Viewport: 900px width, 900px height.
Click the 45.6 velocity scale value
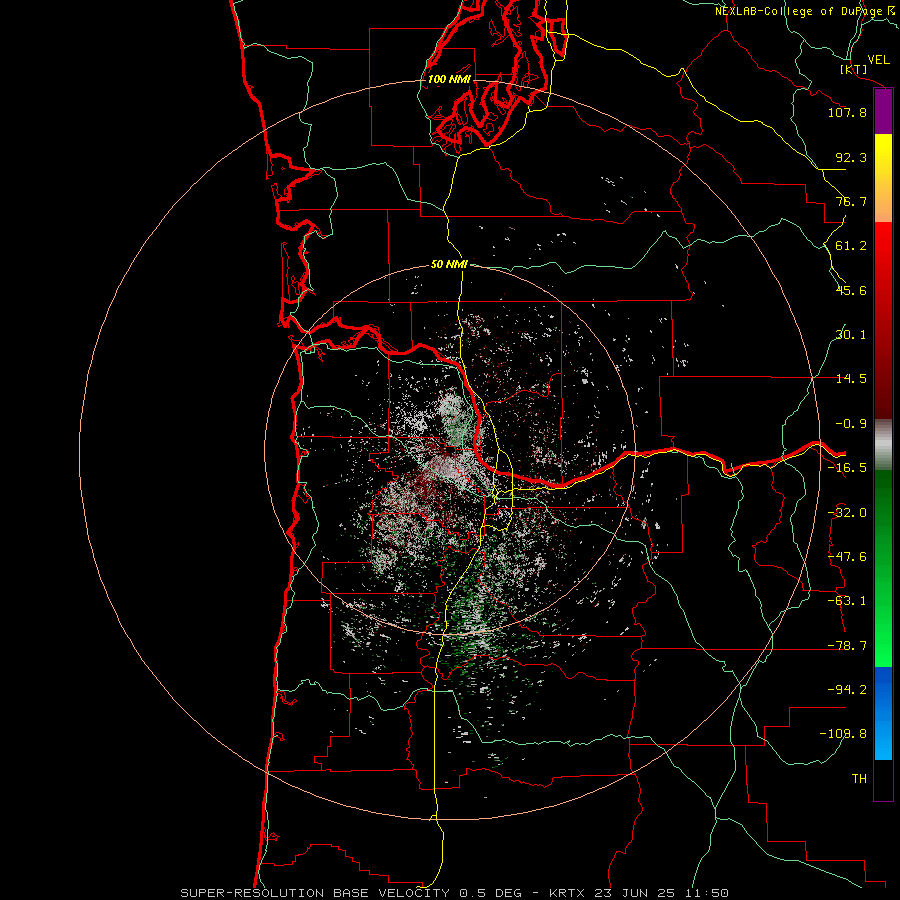(851, 290)
